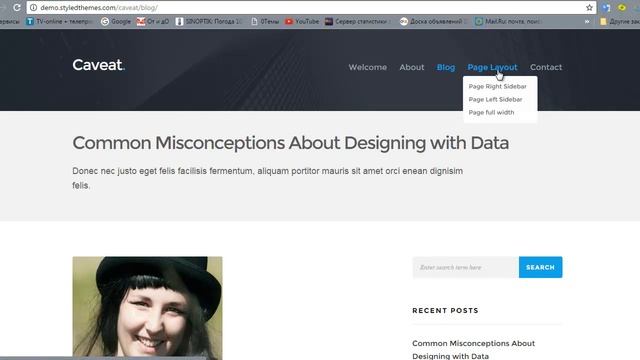Open the Доска объявлений bookmark
Viewport: 640px width, 360px height.
[432, 21]
